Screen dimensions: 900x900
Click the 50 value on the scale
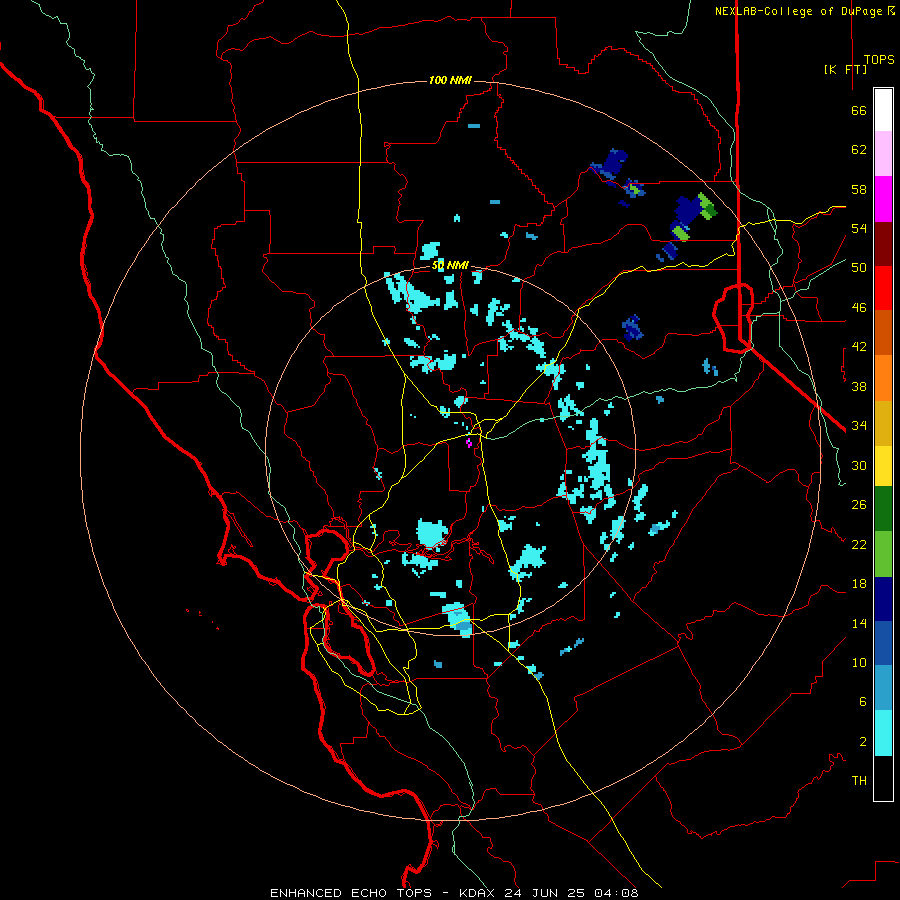click(x=859, y=268)
